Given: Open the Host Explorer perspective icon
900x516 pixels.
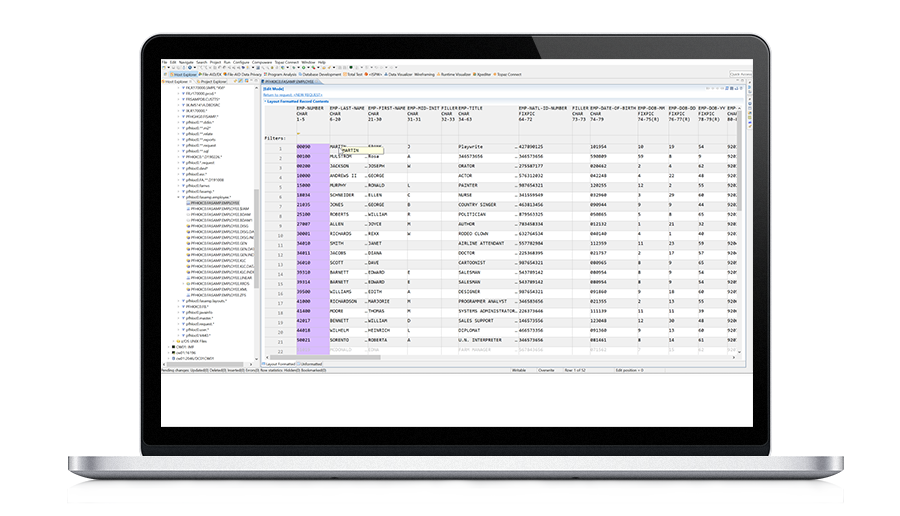Looking at the screenshot, I should pyautogui.click(x=185, y=74).
